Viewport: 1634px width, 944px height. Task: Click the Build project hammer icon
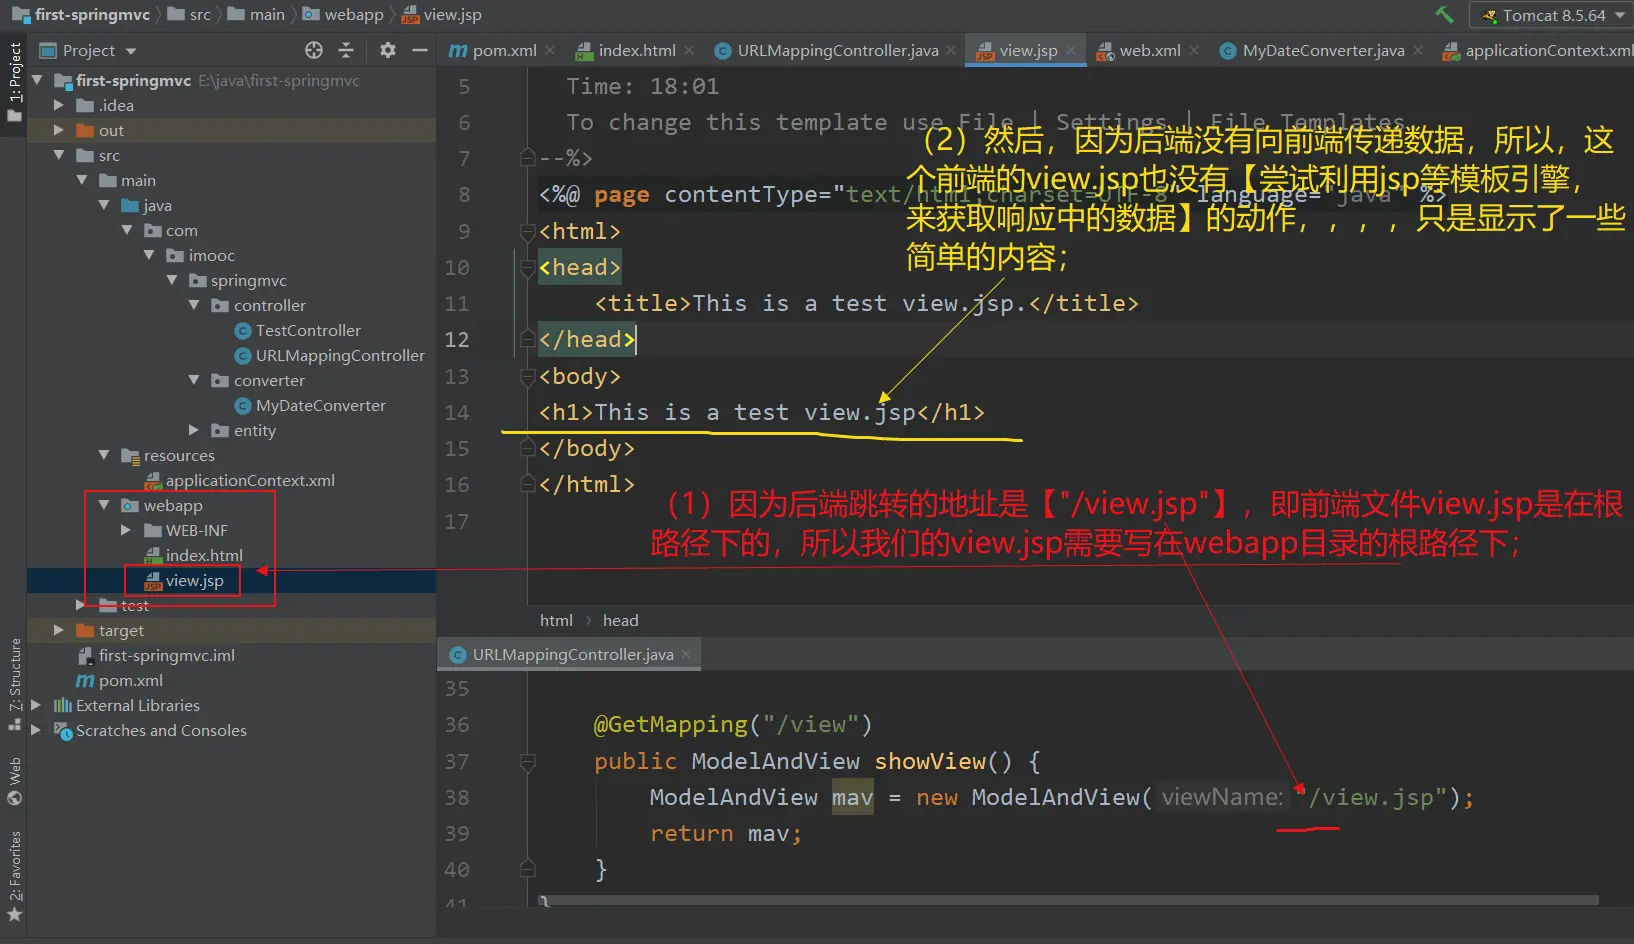(1444, 15)
